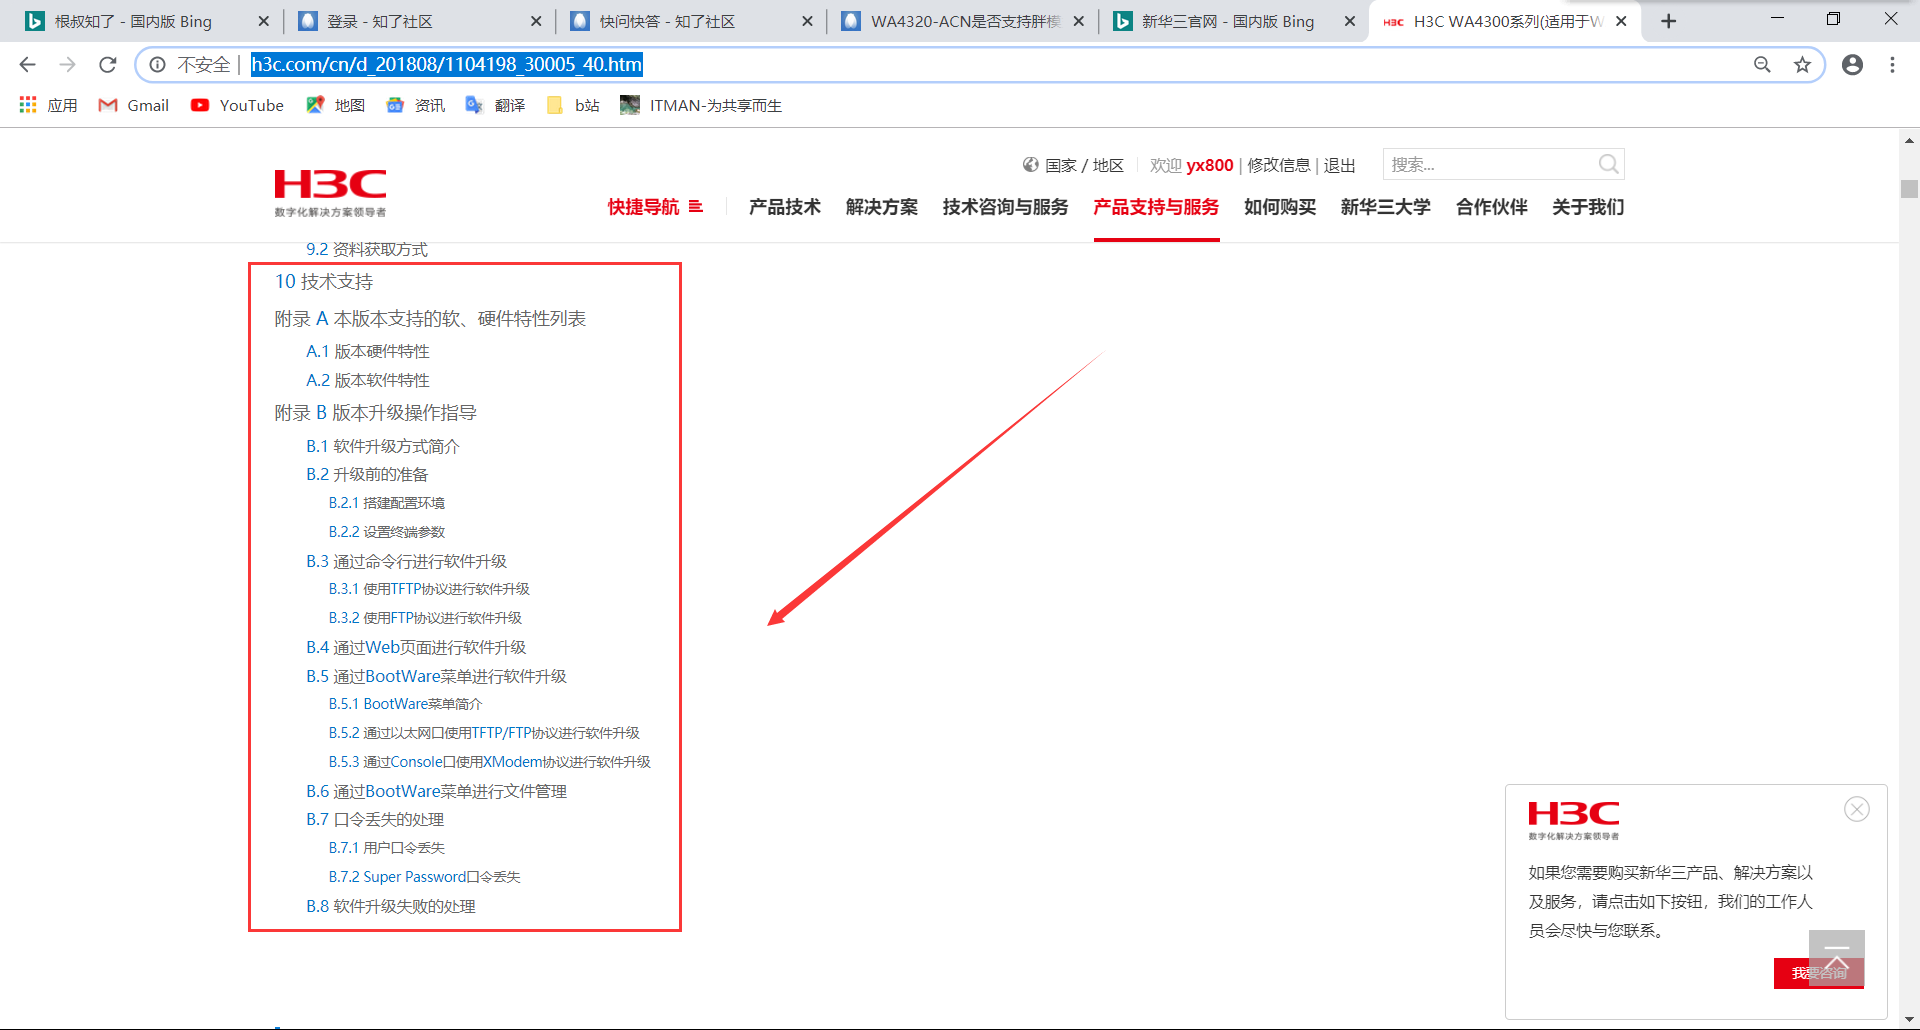Screen dimensions: 1920x1030
Task: Open the 地图 maps bookmark
Action: click(335, 105)
